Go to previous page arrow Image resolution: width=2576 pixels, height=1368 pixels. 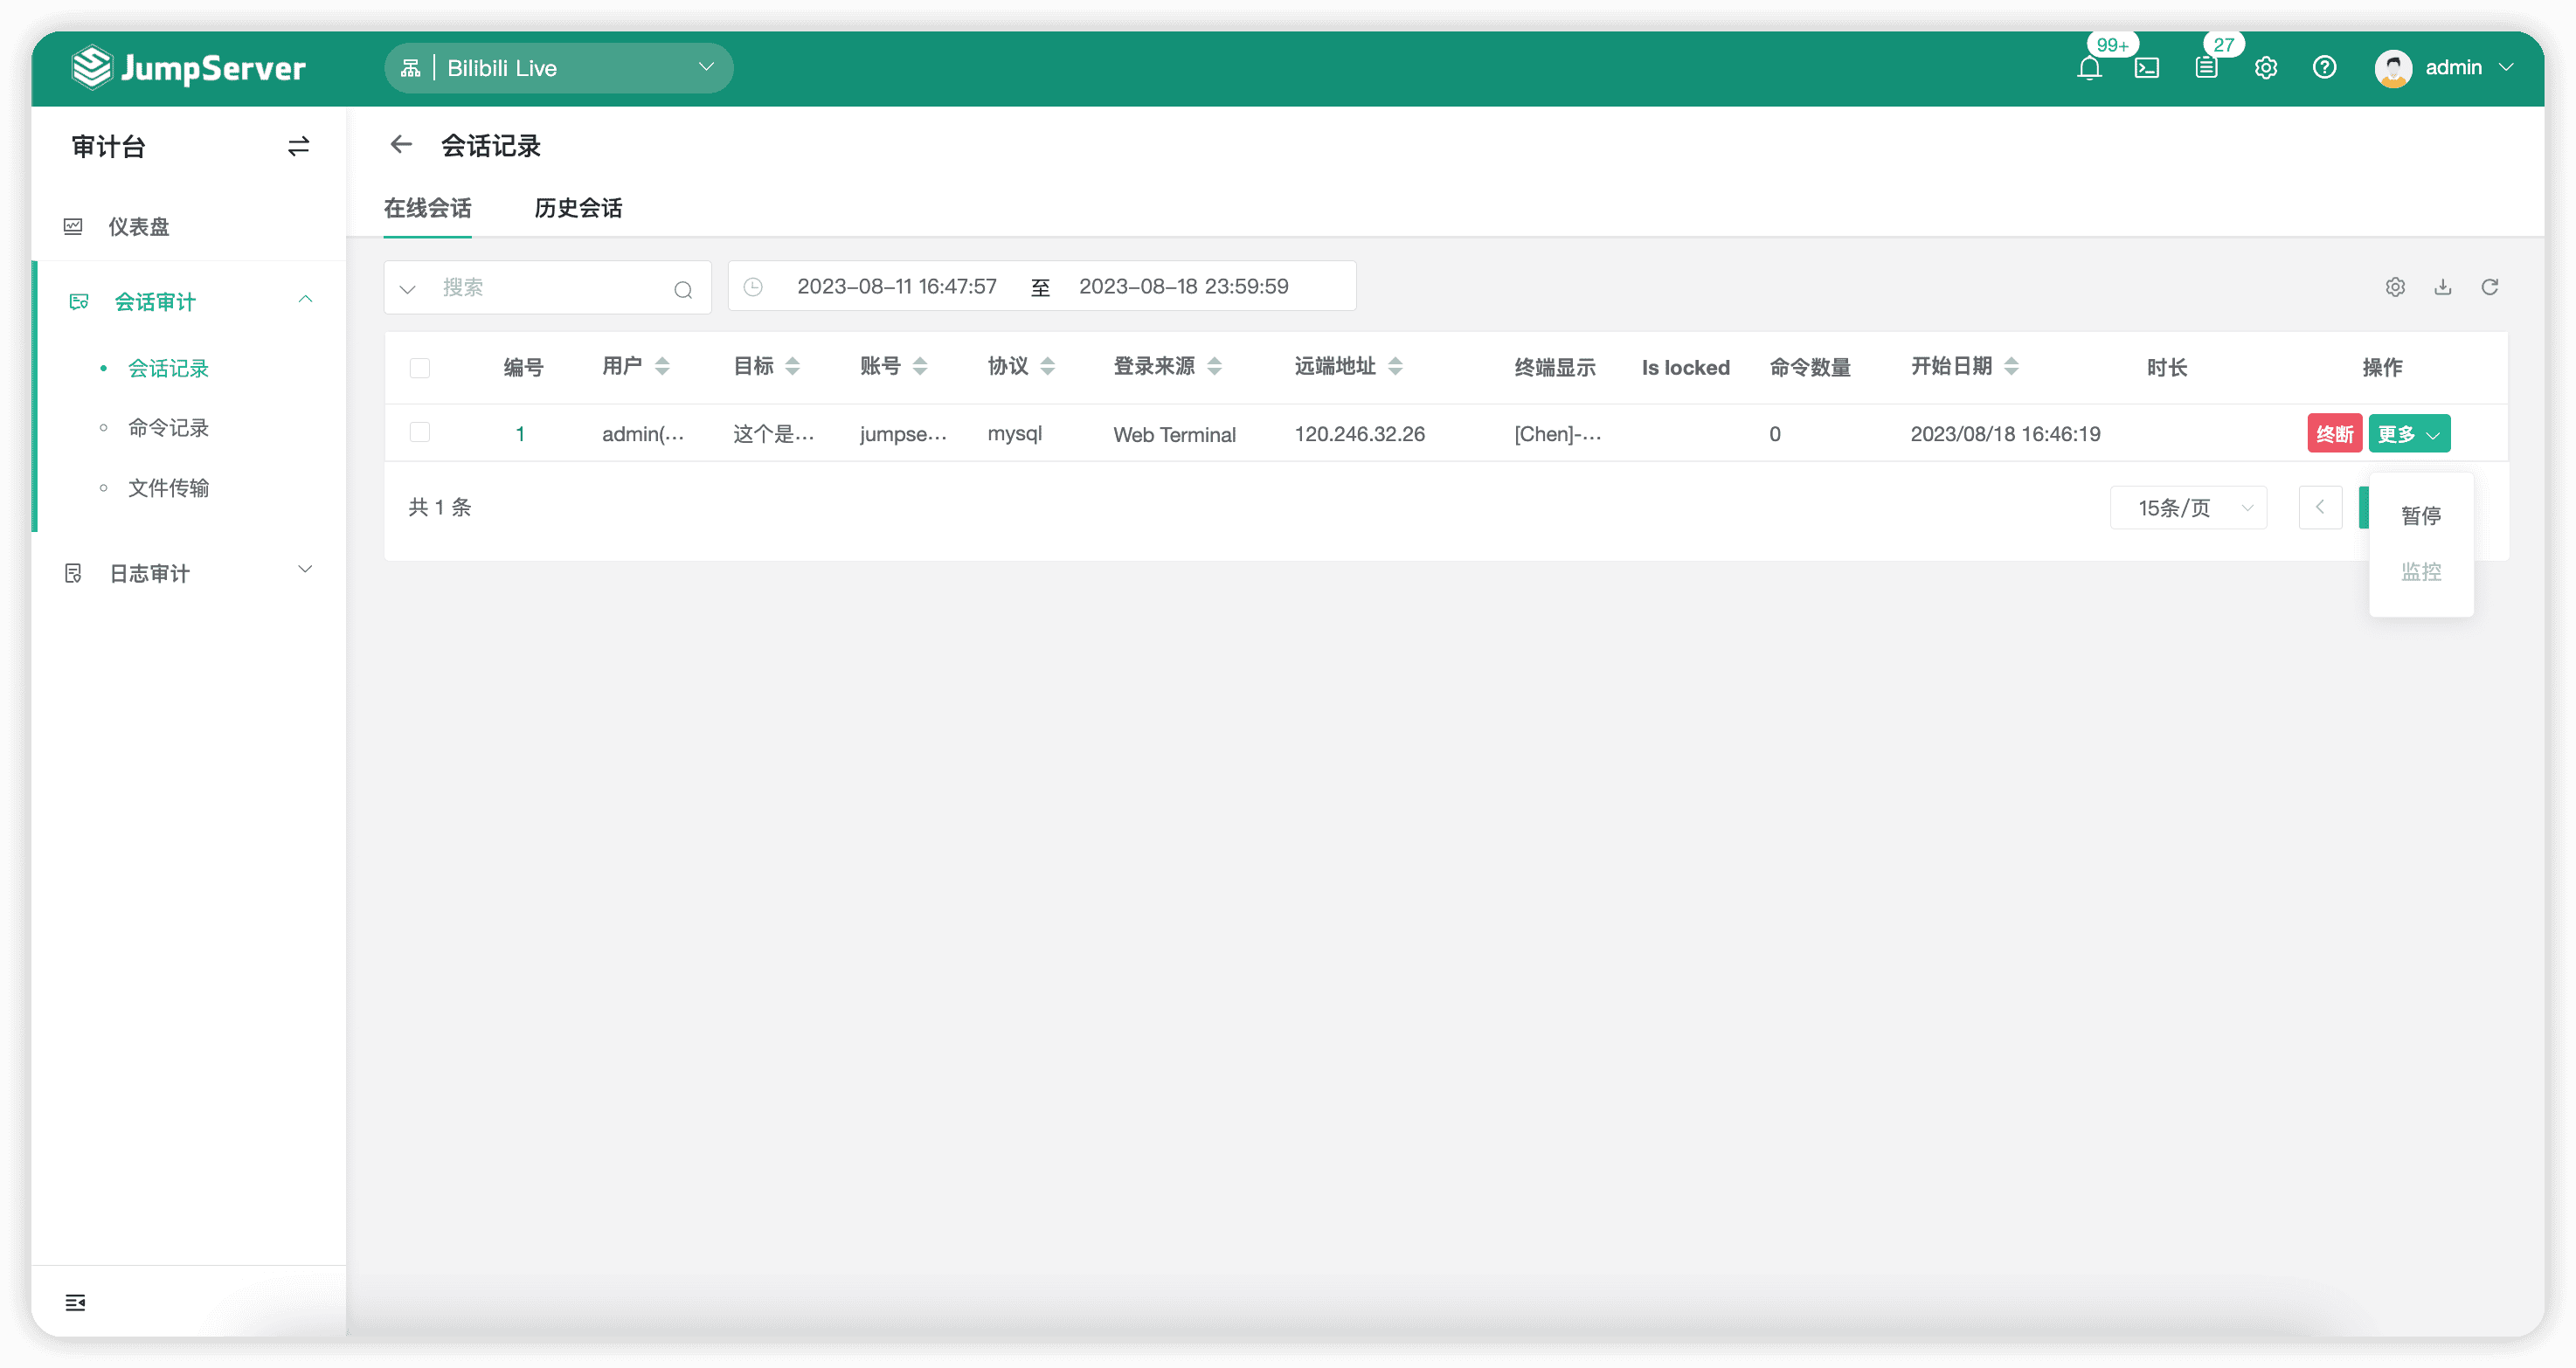[2320, 508]
